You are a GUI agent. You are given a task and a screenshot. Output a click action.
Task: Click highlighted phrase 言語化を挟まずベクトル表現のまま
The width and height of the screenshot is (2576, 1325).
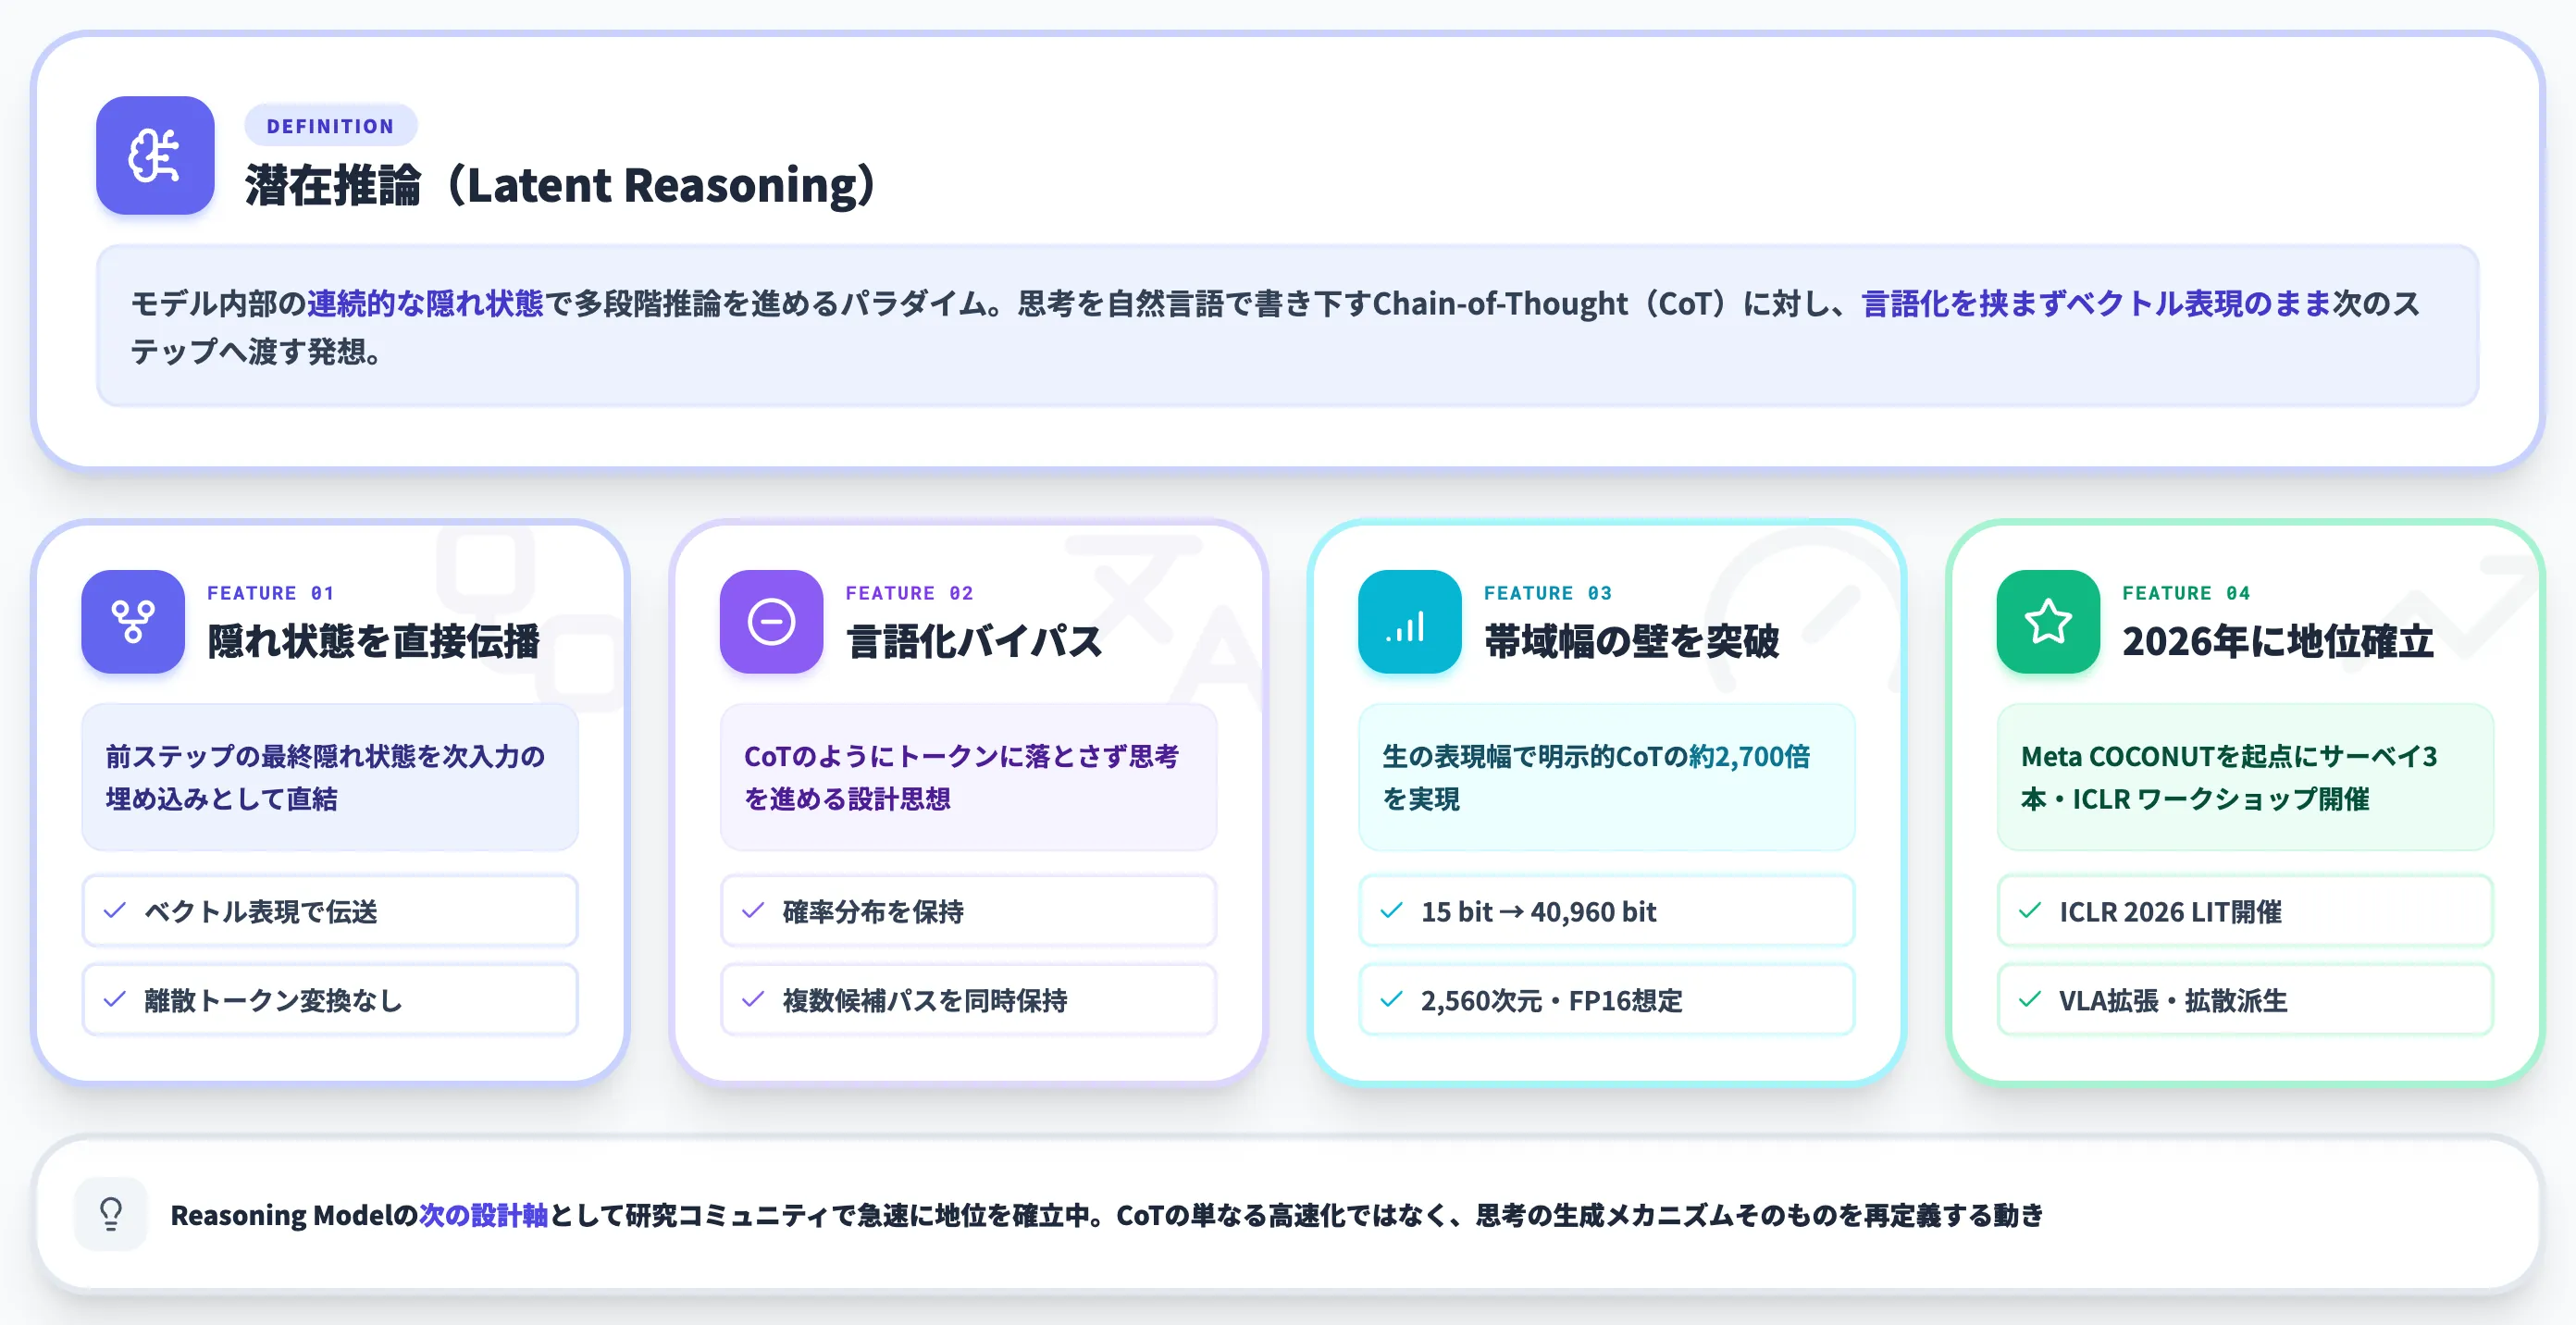(x=2097, y=303)
